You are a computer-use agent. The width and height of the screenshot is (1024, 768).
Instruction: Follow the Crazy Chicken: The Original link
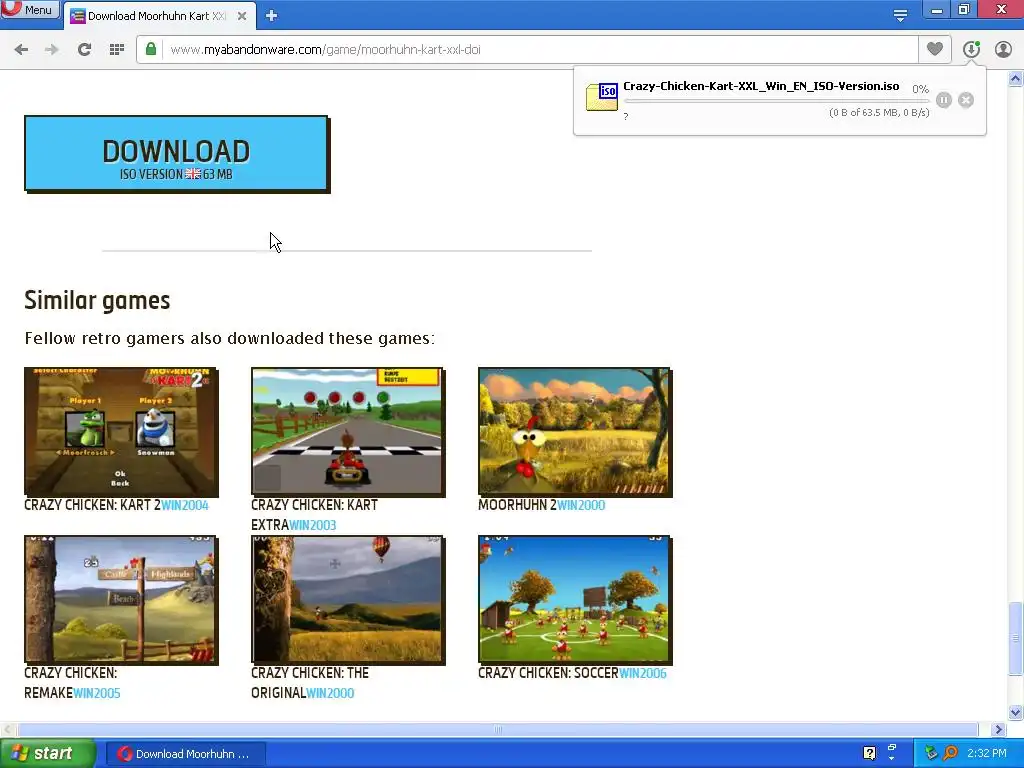(310, 682)
